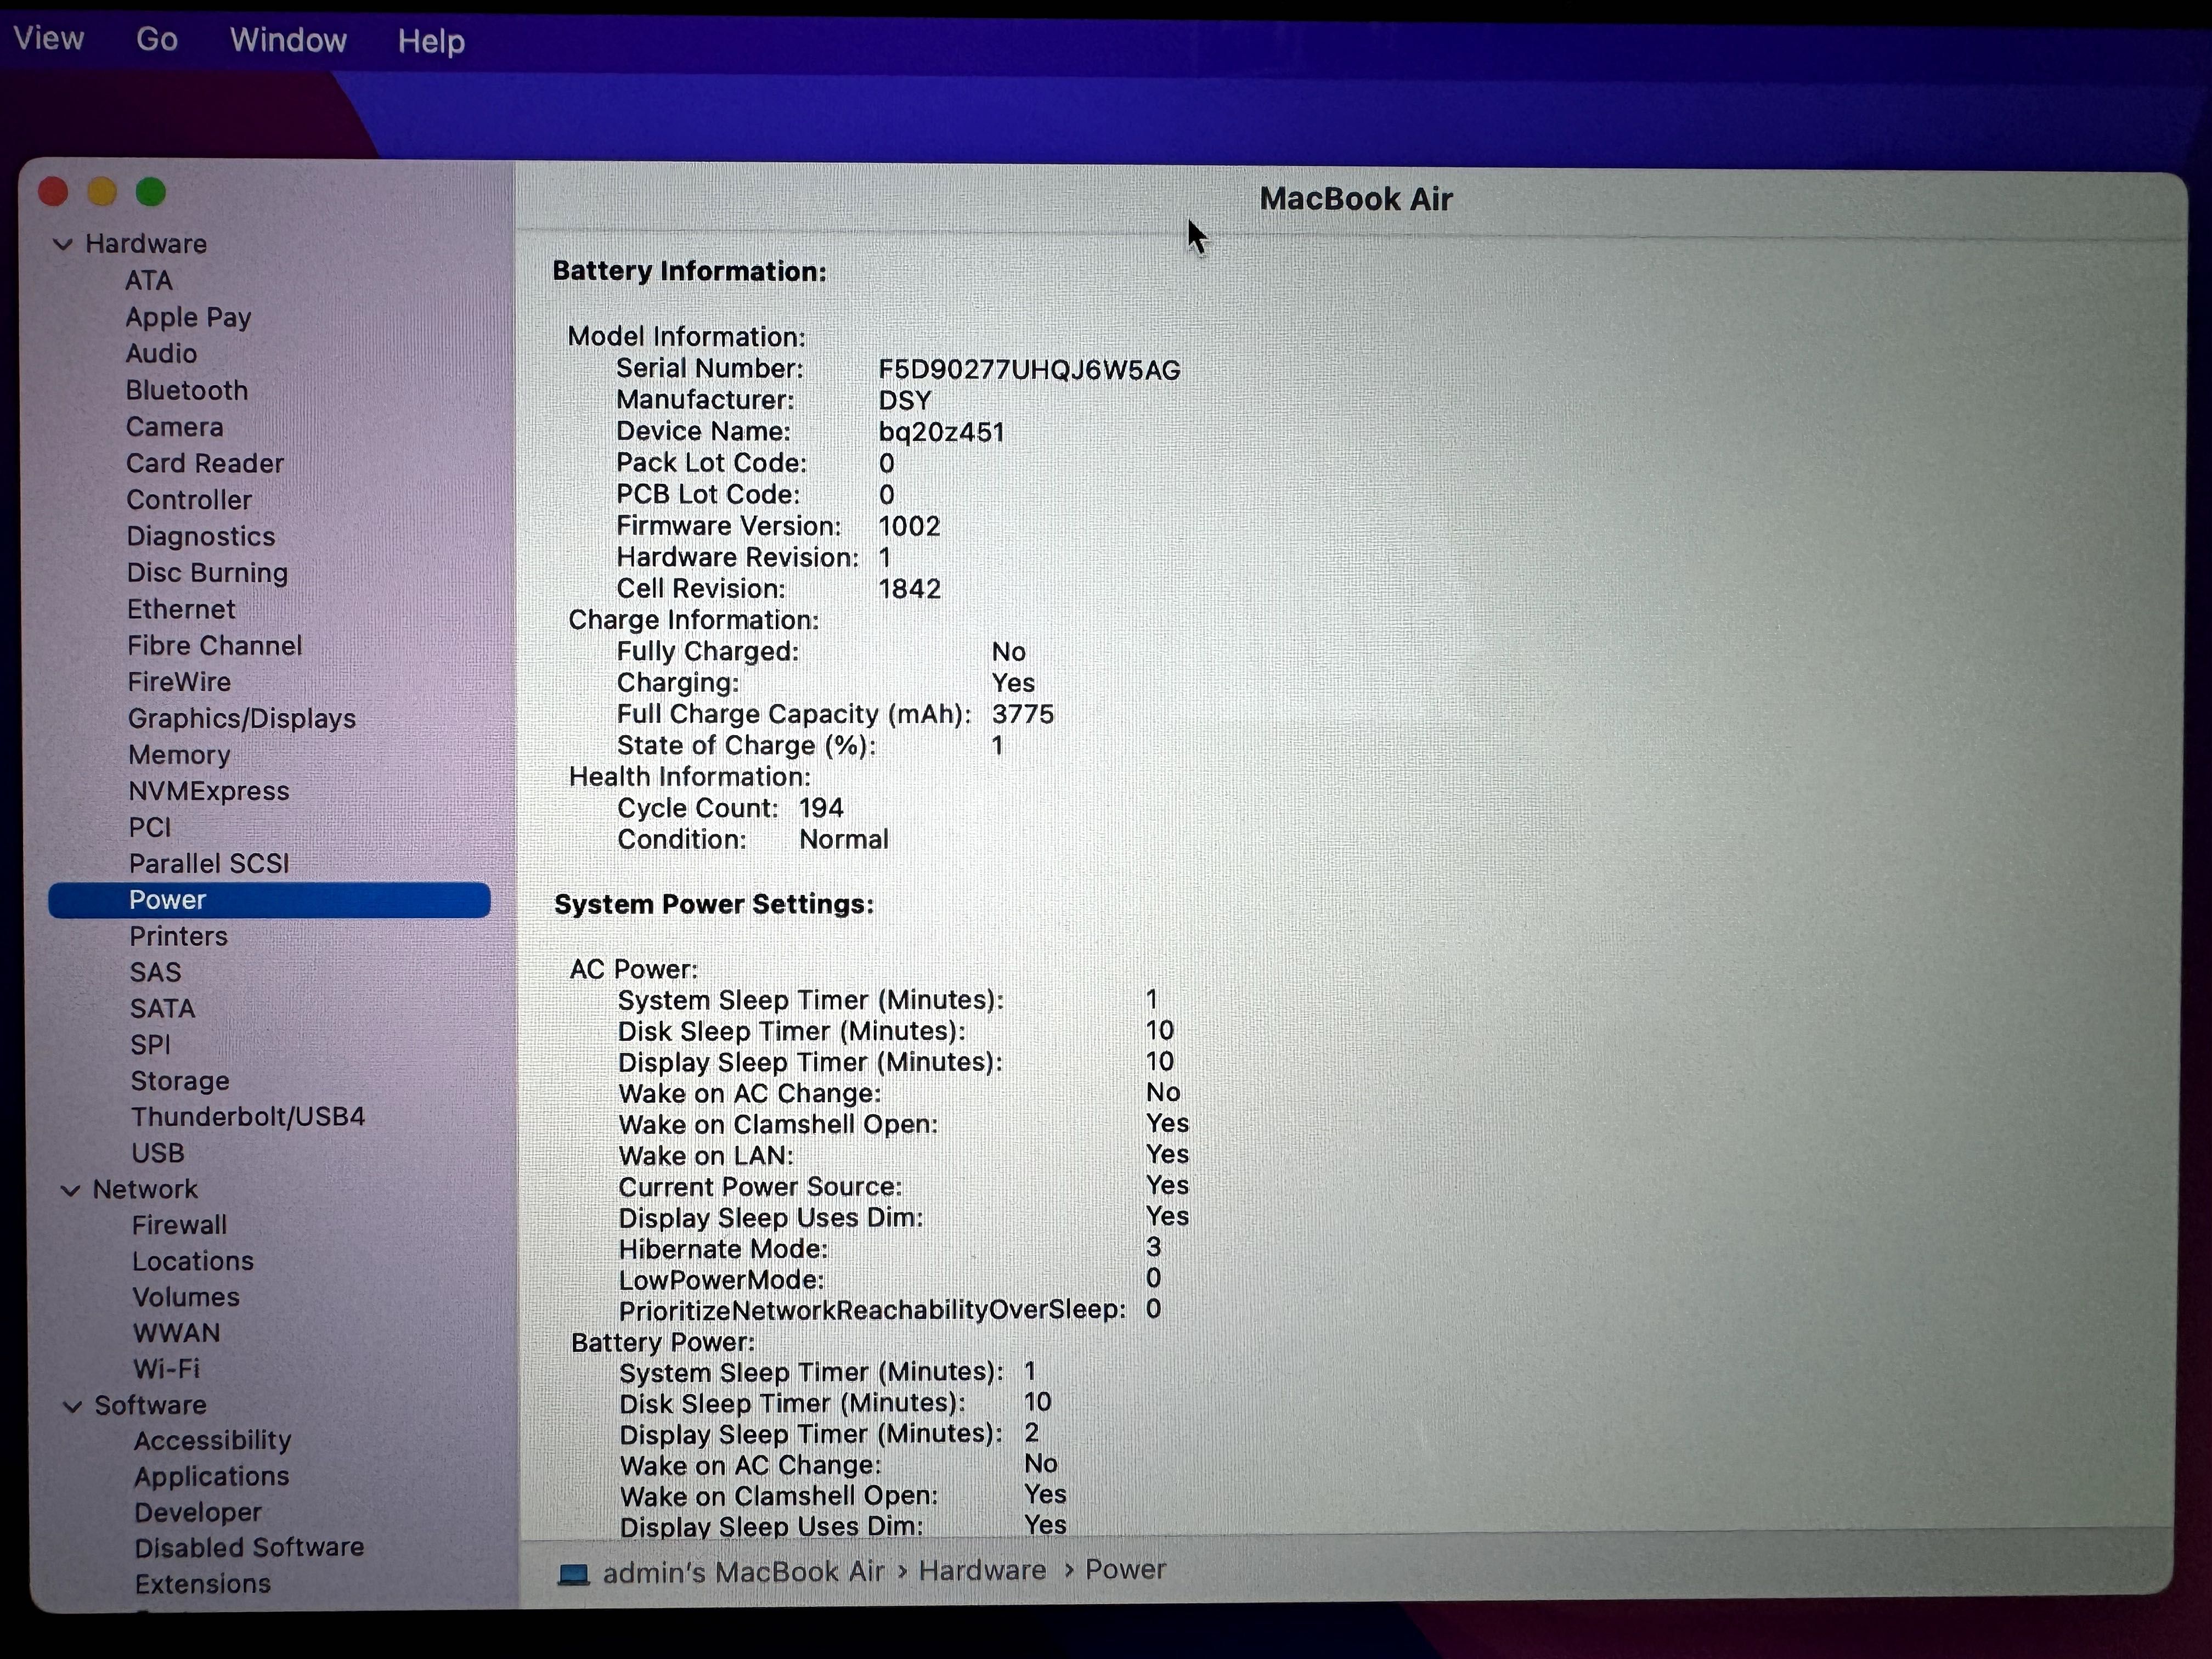Select NVMExpress in the sidebar

(x=209, y=791)
